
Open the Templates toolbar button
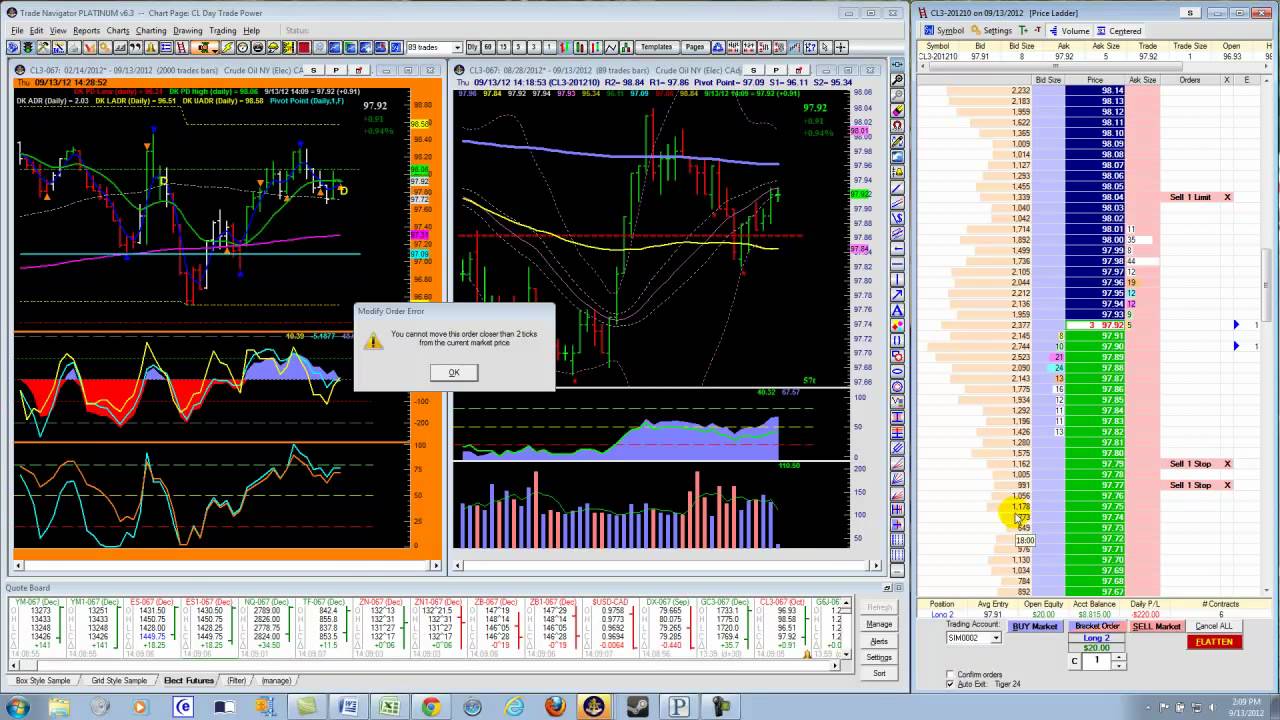click(x=657, y=47)
